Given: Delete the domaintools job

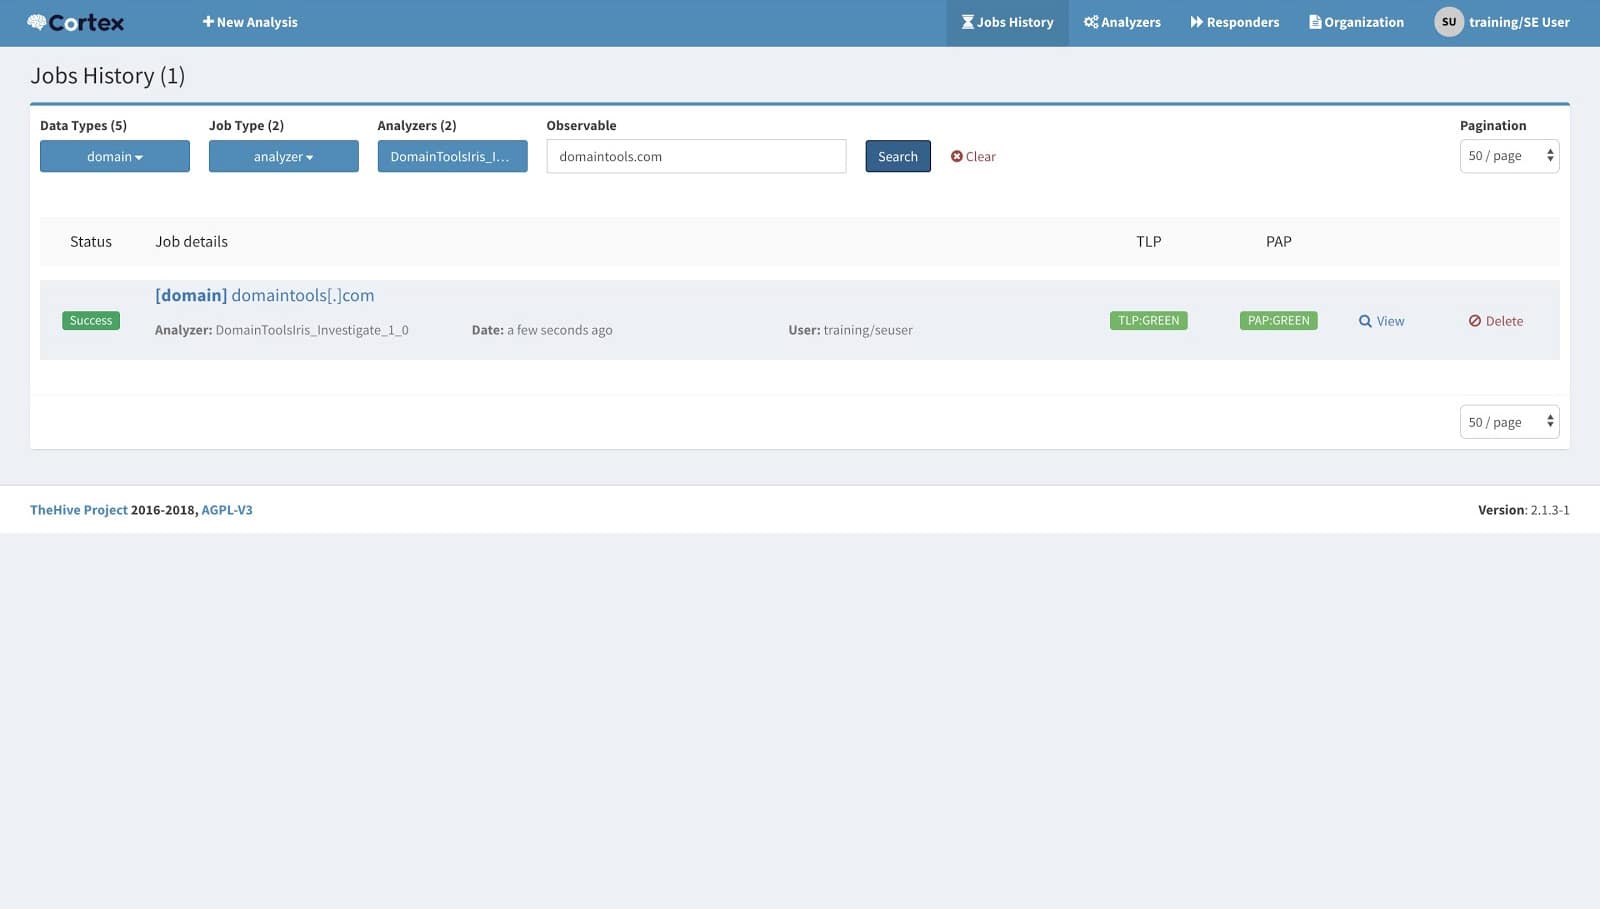Looking at the screenshot, I should point(1496,321).
